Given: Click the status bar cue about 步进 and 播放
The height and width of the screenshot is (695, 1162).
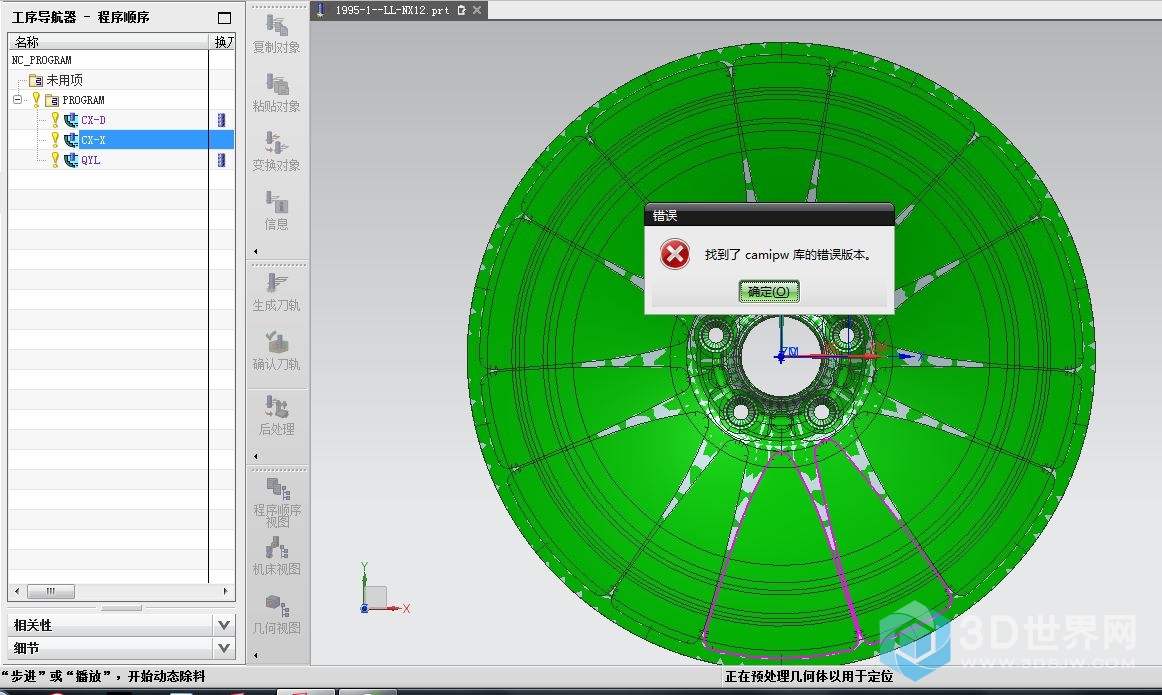Looking at the screenshot, I should click(x=103, y=676).
